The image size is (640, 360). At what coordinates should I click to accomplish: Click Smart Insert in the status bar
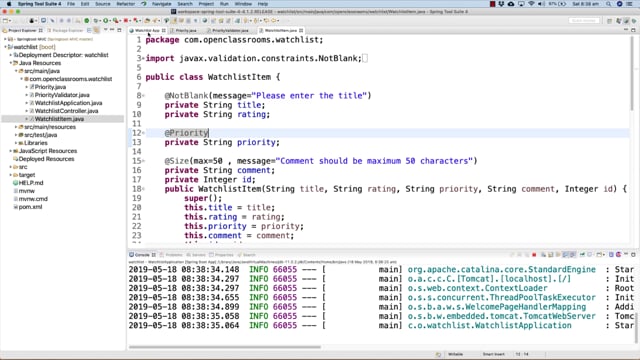[x=493, y=354]
